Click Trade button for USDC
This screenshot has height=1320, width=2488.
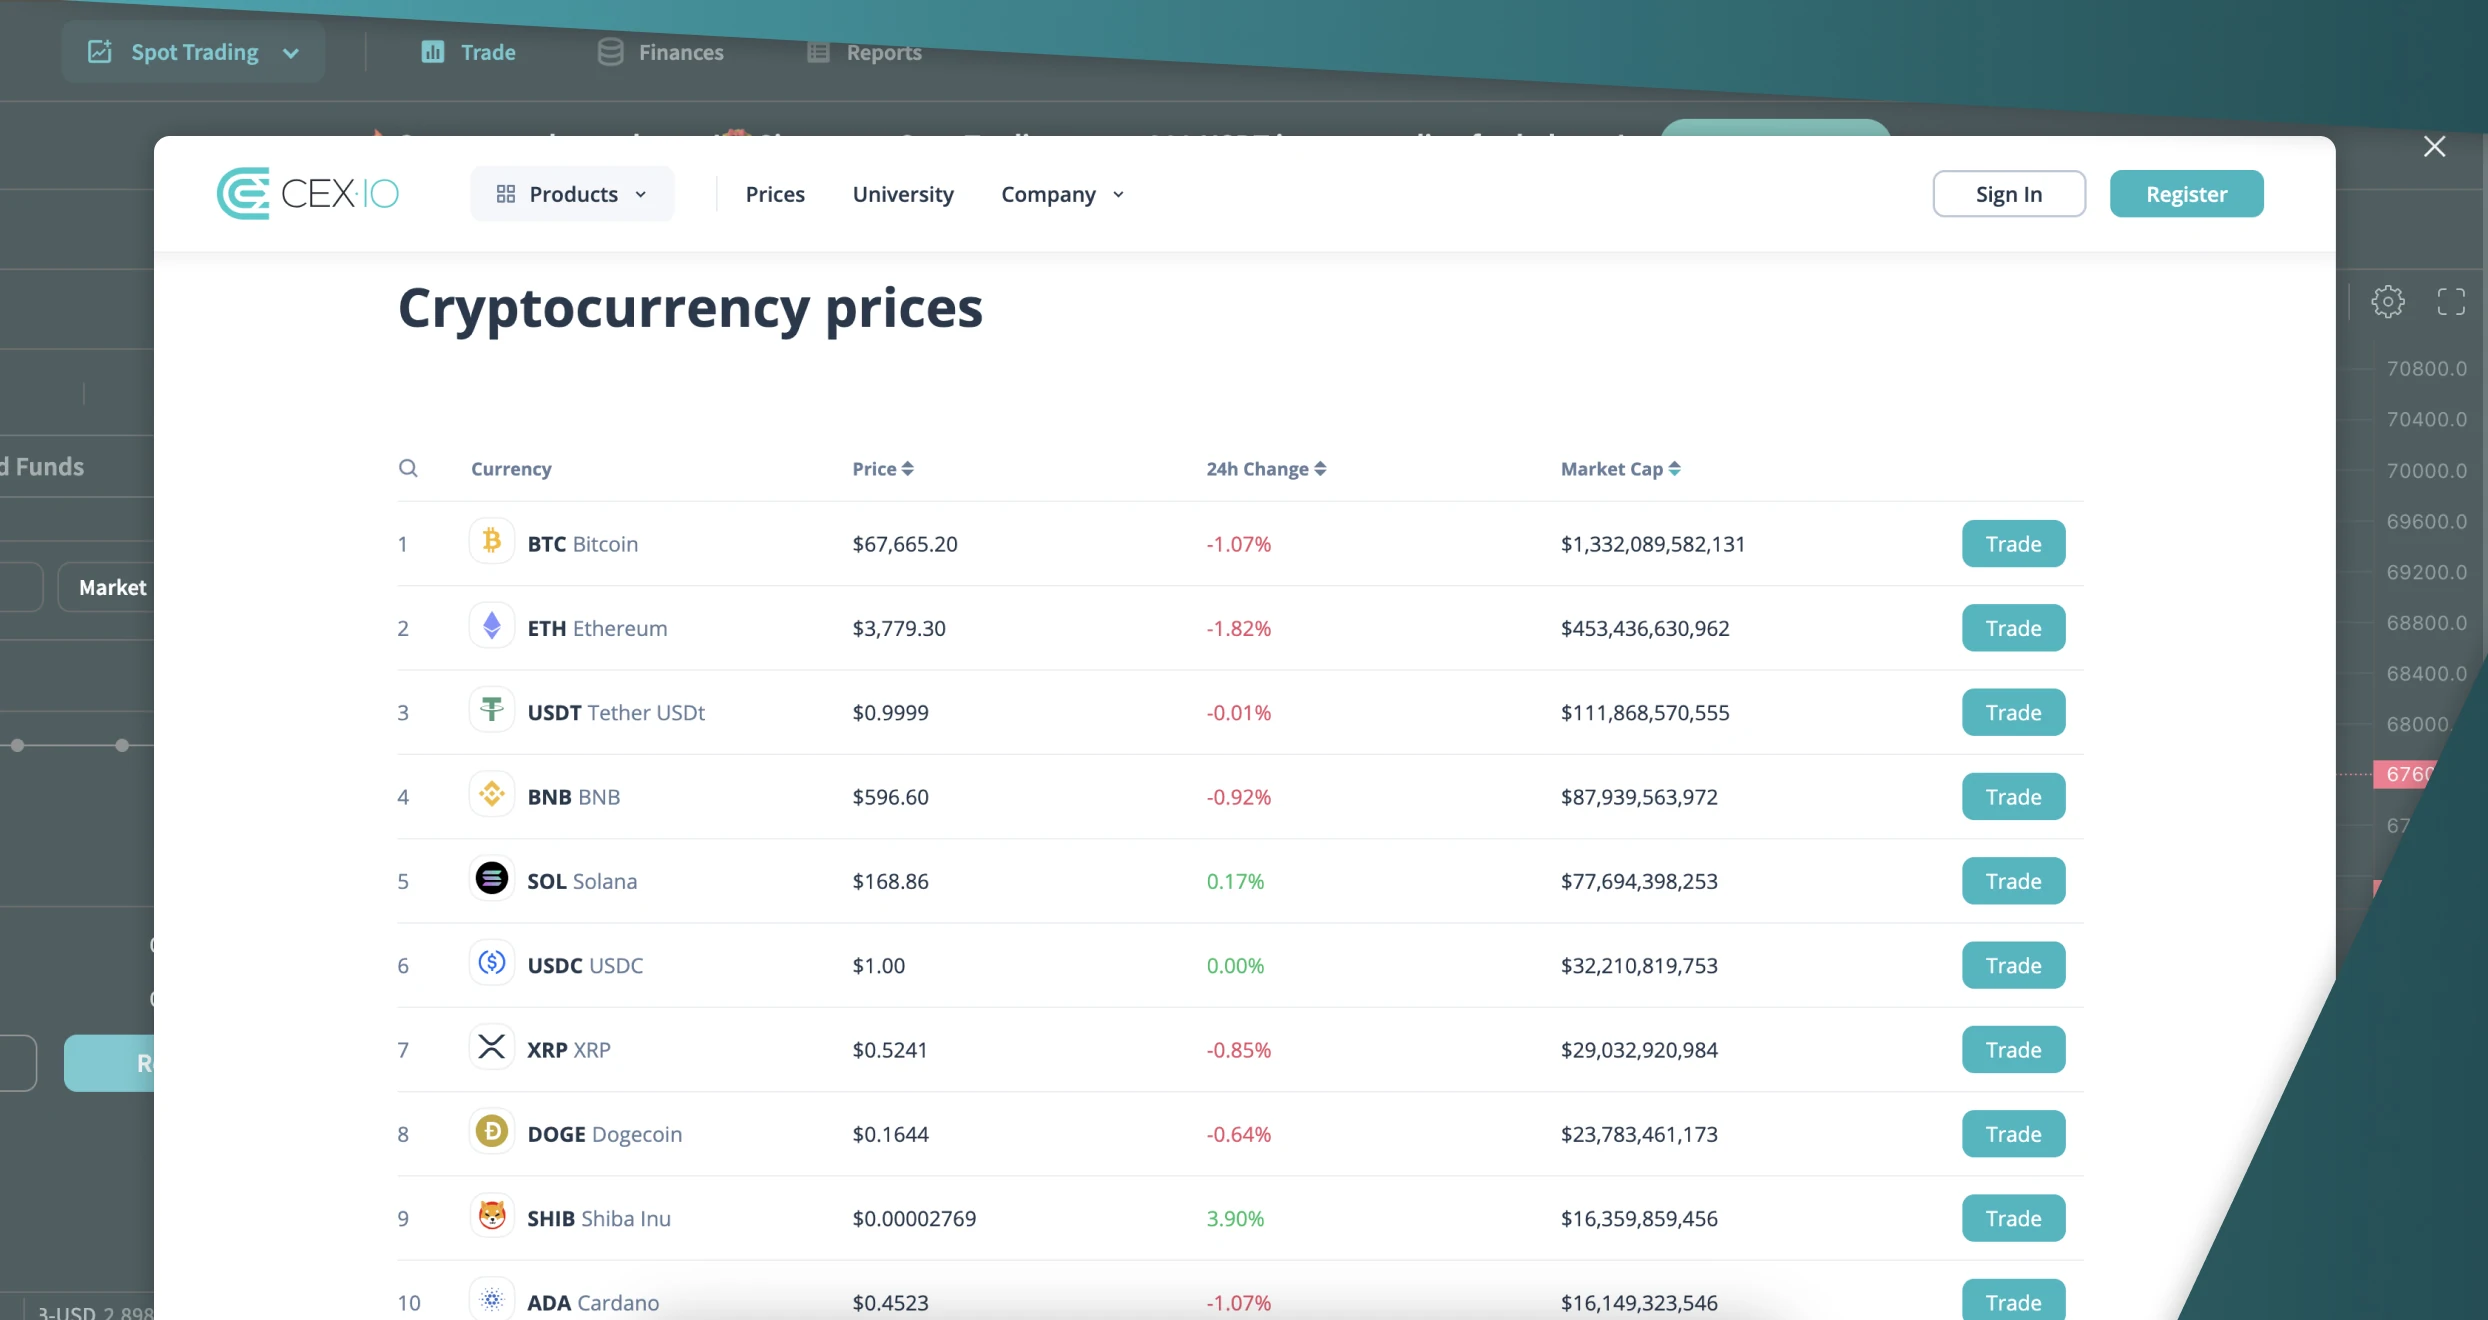click(x=2013, y=965)
